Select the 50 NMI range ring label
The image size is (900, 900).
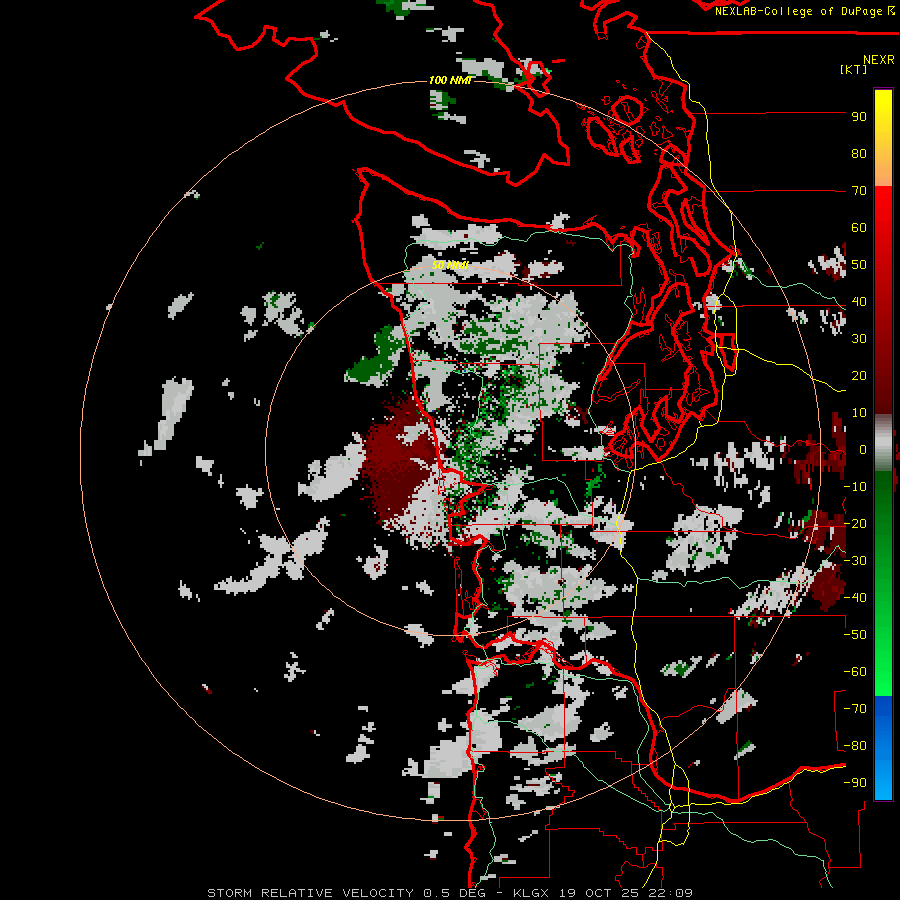(451, 265)
